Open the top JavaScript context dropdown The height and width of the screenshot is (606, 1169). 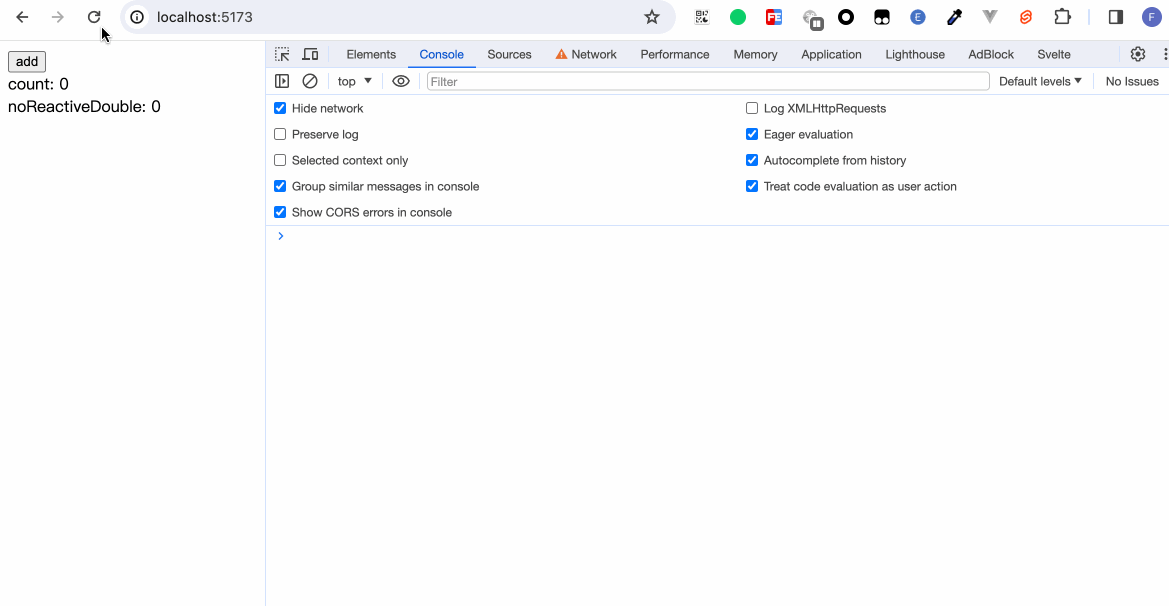point(354,81)
